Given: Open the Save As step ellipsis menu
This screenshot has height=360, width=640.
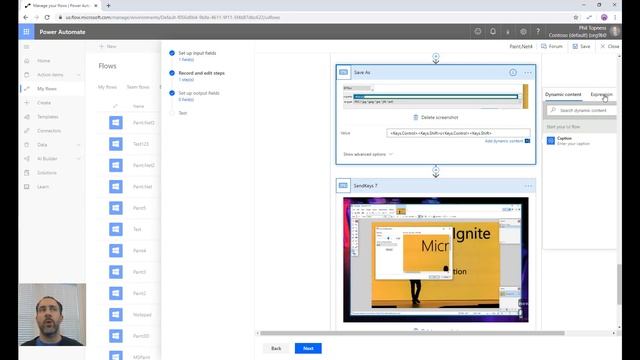Looking at the screenshot, I should pos(528,73).
